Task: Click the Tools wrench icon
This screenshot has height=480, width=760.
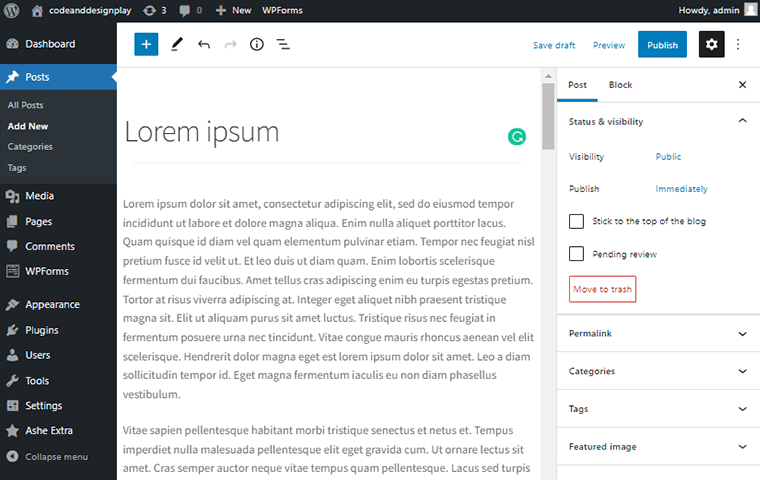Action: (13, 381)
